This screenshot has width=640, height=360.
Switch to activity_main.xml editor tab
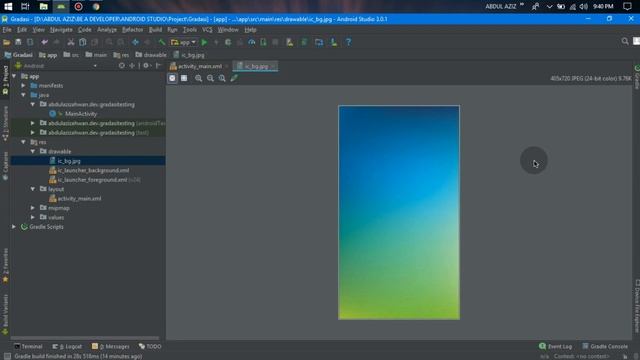click(x=200, y=66)
